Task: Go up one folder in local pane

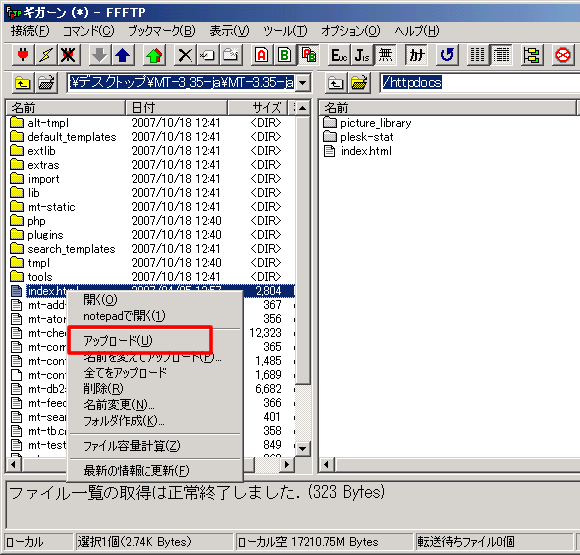Action: pos(23,83)
